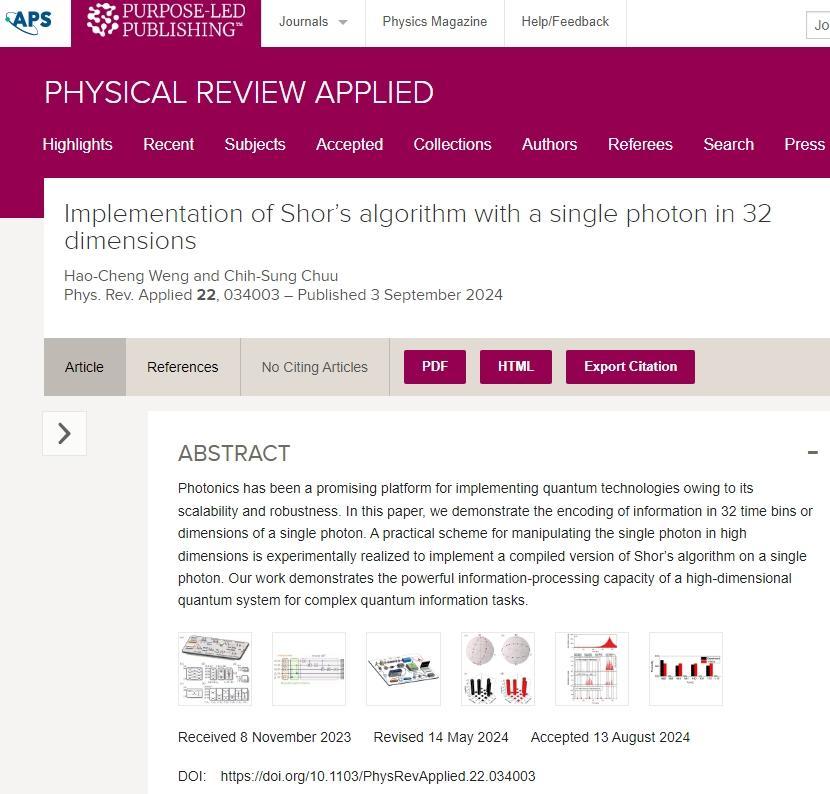
Task: Open the first figure thumbnail
Action: (215, 669)
